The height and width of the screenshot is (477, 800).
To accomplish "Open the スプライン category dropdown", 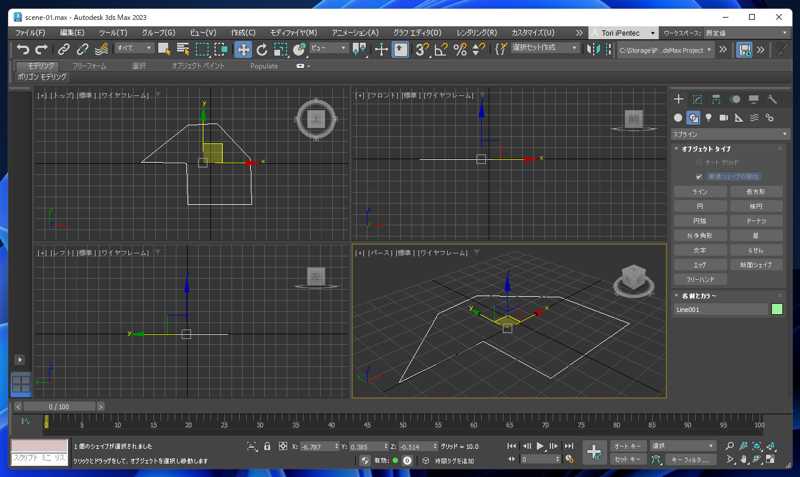I will tap(730, 134).
